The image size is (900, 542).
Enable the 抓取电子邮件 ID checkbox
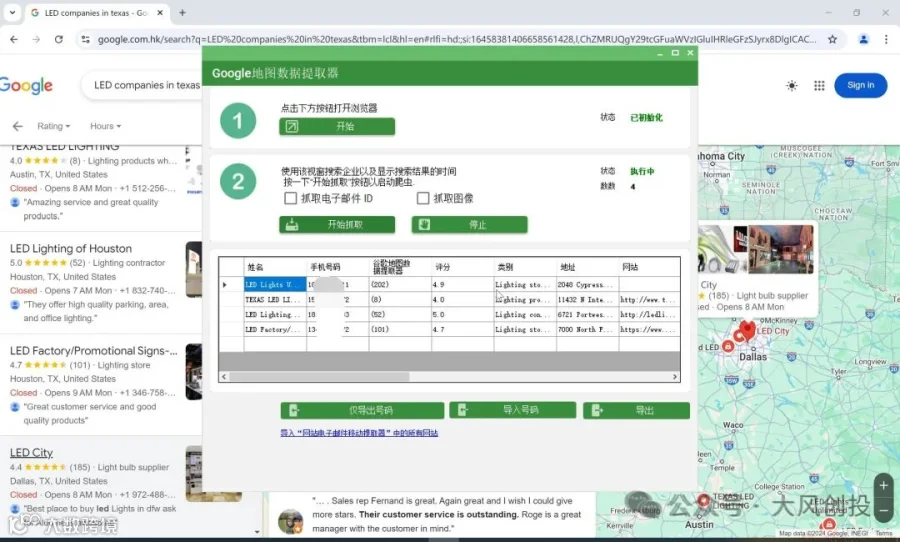(290, 198)
